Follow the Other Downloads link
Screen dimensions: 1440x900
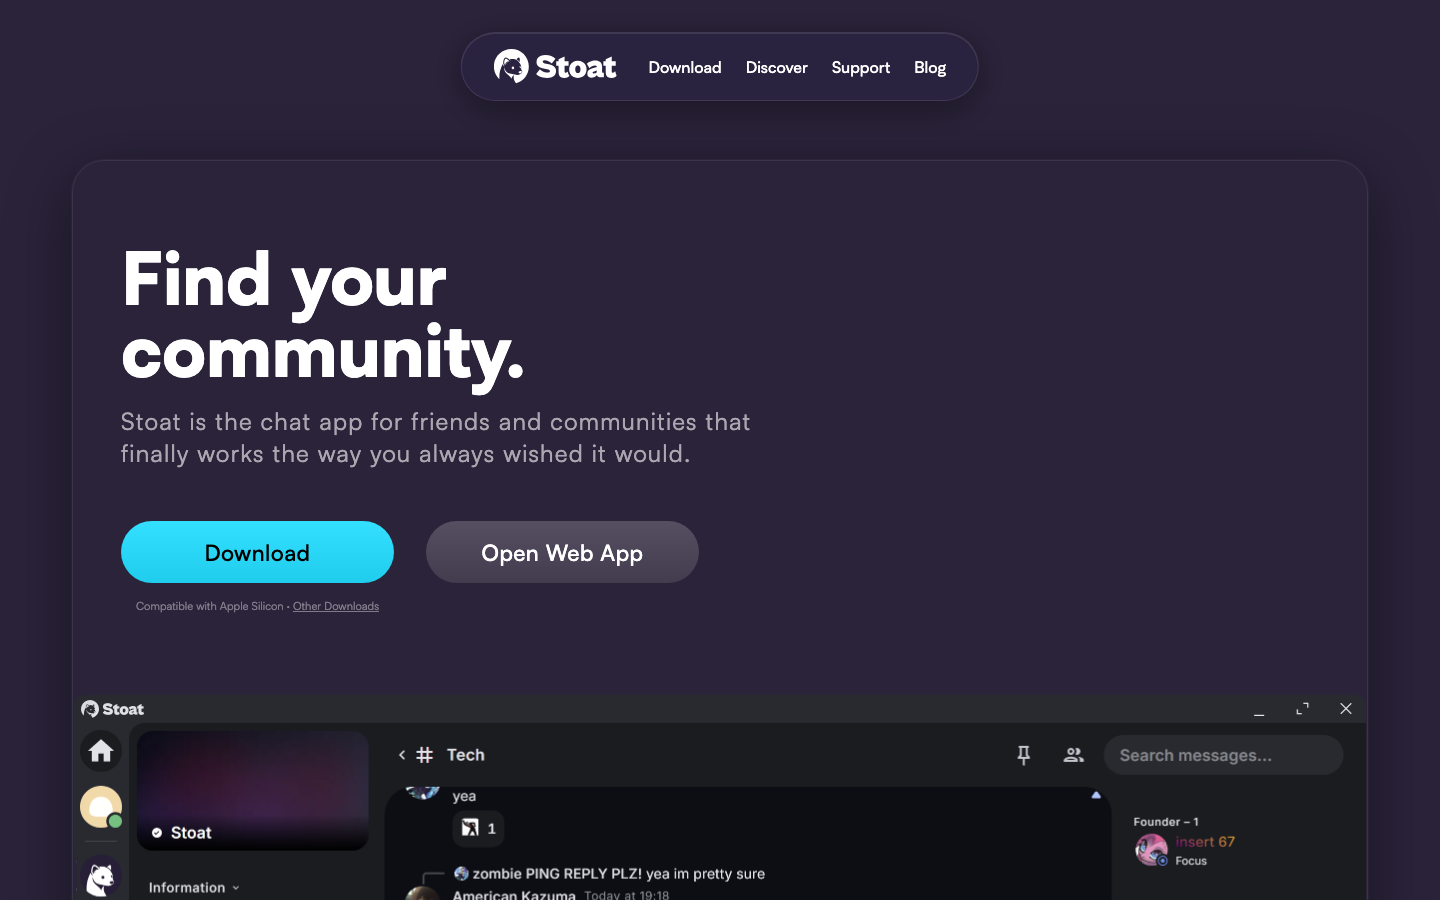pos(335,606)
